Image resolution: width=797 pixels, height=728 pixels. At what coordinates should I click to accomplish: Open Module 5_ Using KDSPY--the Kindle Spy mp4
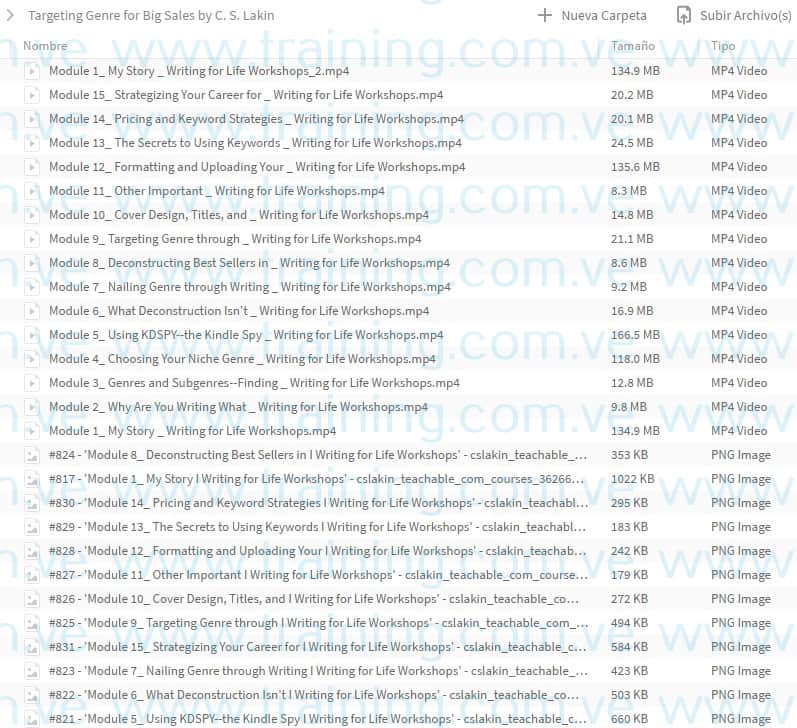coord(246,335)
